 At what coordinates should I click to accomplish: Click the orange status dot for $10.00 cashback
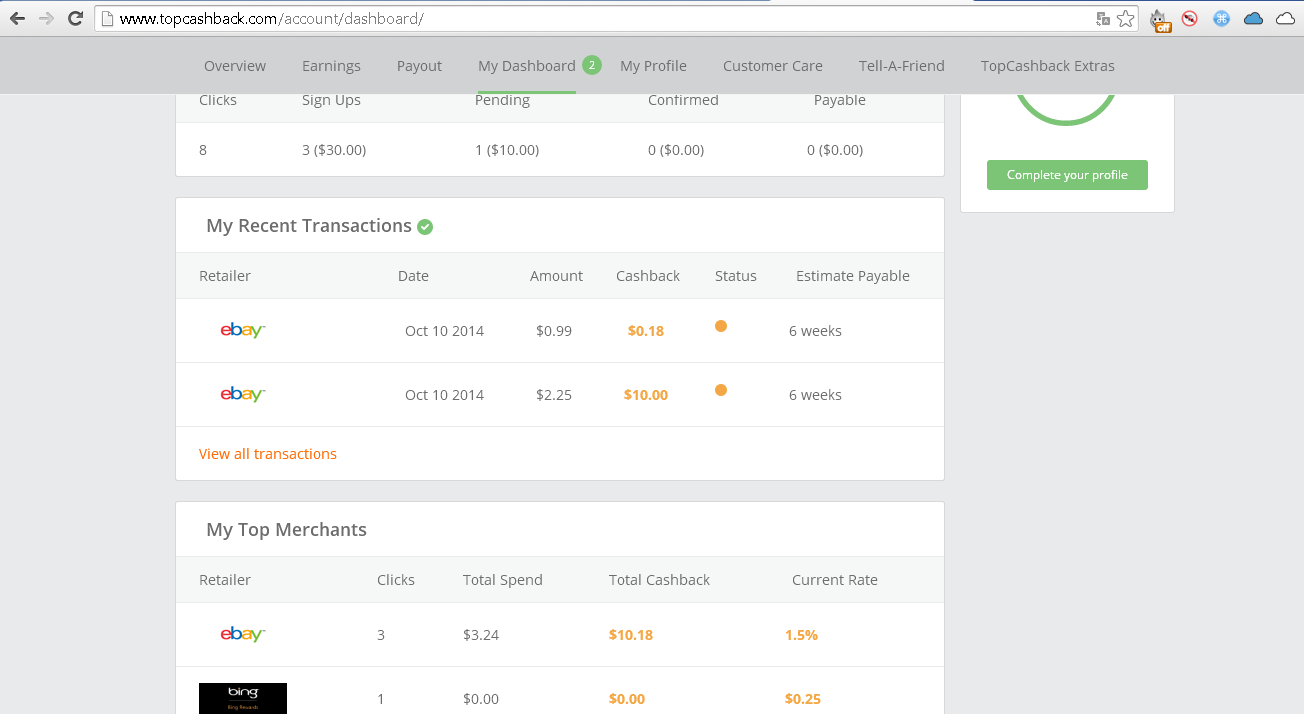(721, 390)
